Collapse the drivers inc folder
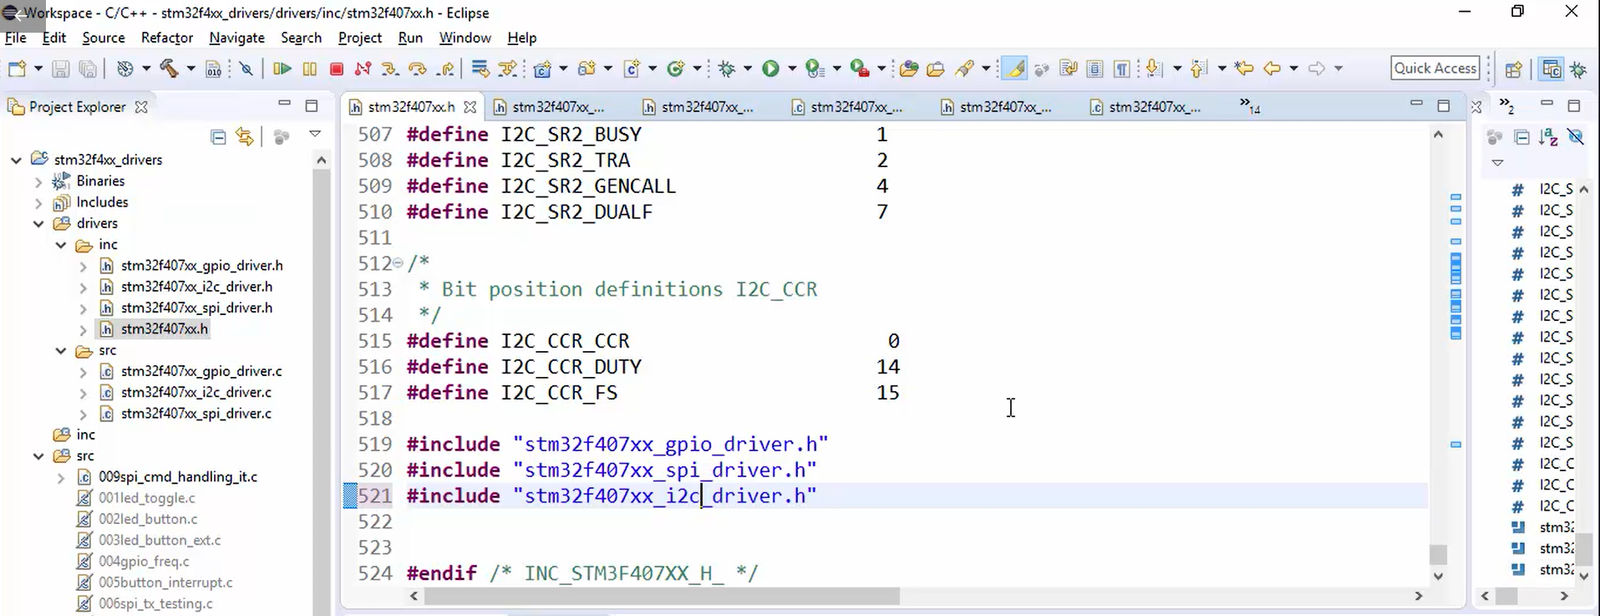The width and height of the screenshot is (1600, 616). pos(60,245)
